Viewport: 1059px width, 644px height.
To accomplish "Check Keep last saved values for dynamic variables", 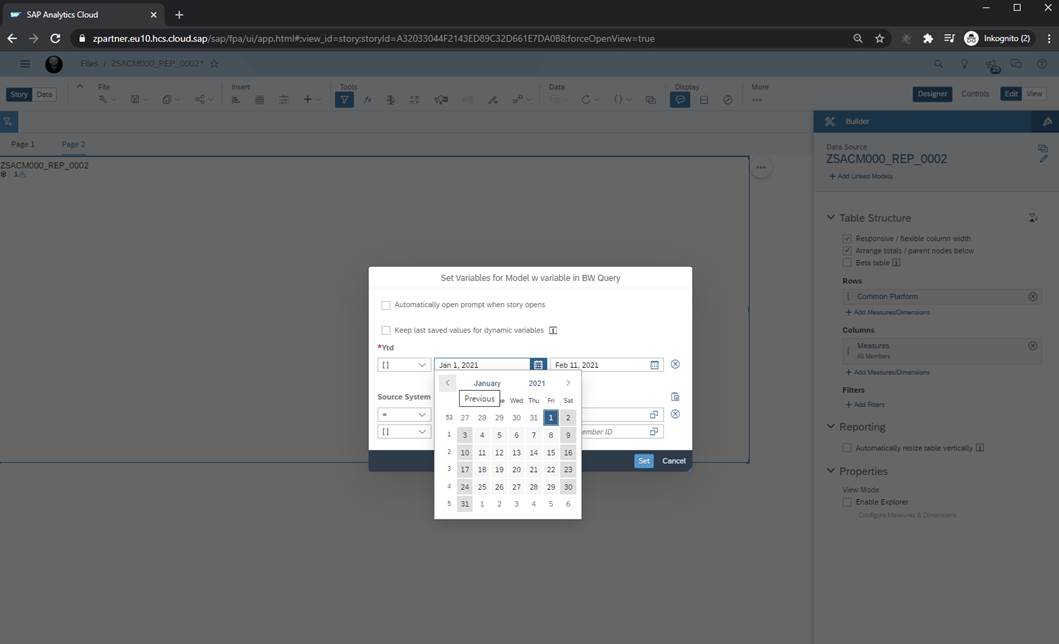I will [x=386, y=330].
